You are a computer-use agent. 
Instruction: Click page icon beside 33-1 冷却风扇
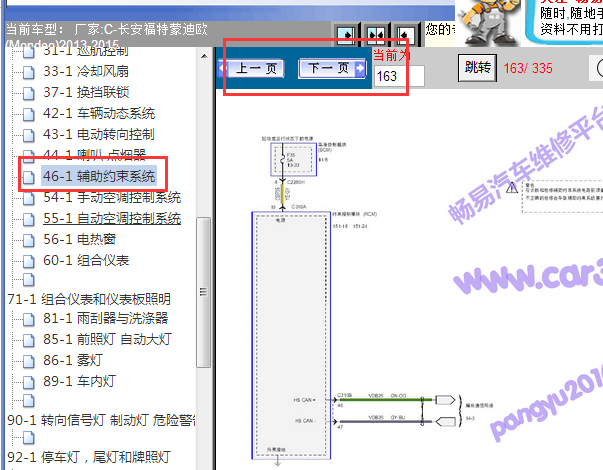click(x=28, y=72)
